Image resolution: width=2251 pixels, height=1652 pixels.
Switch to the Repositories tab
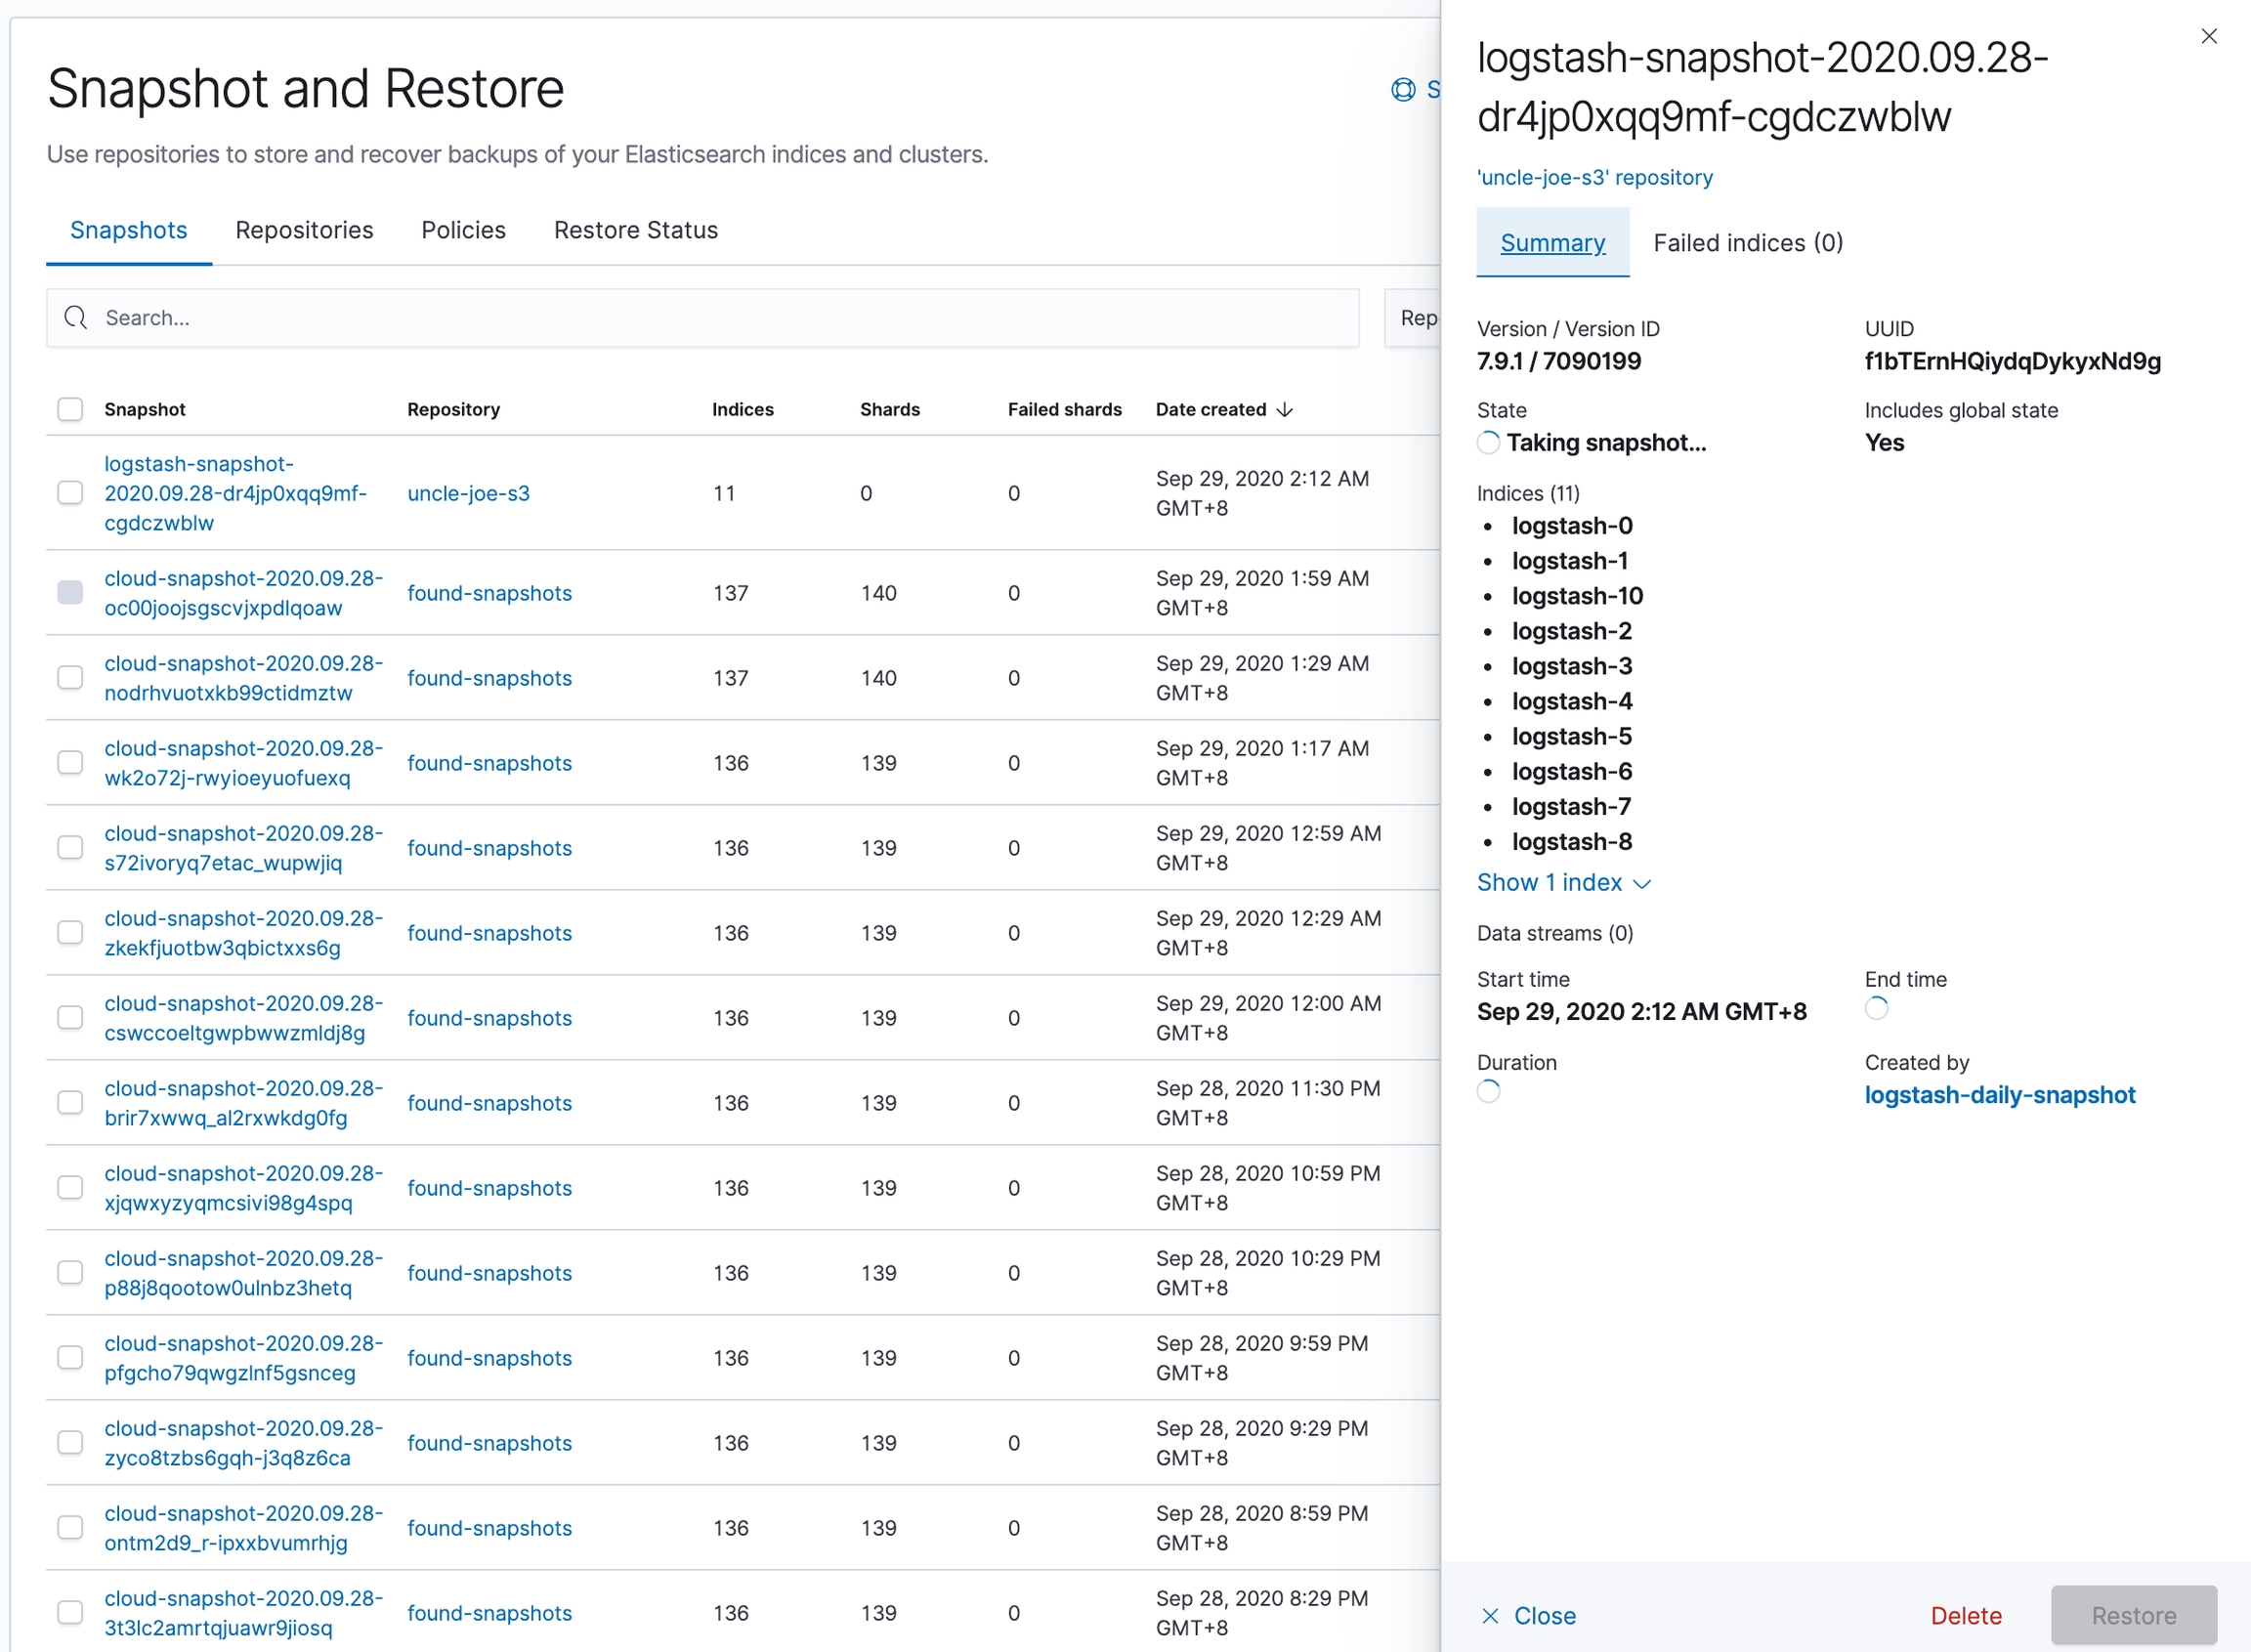[x=304, y=230]
